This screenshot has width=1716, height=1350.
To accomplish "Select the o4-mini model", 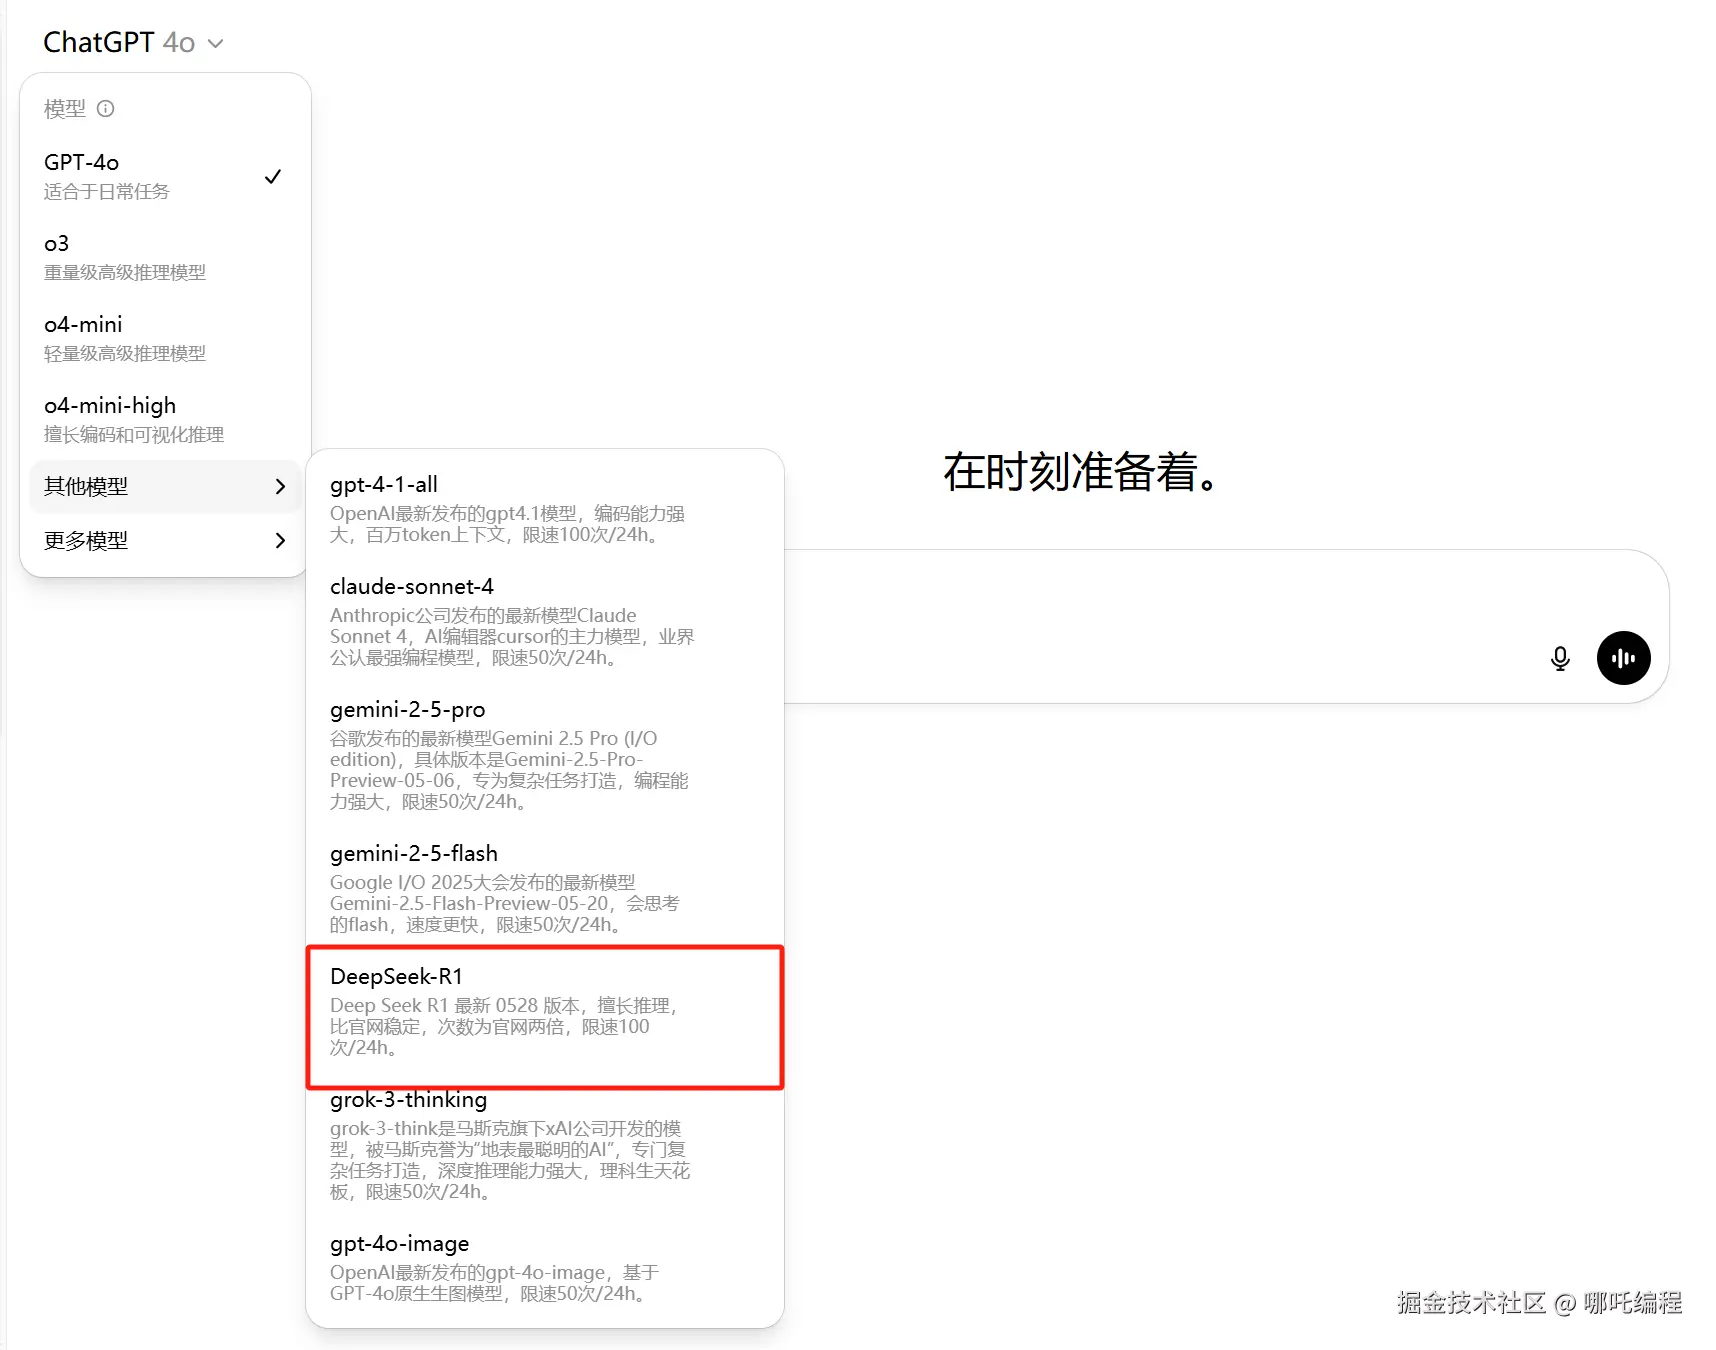I will [165, 338].
